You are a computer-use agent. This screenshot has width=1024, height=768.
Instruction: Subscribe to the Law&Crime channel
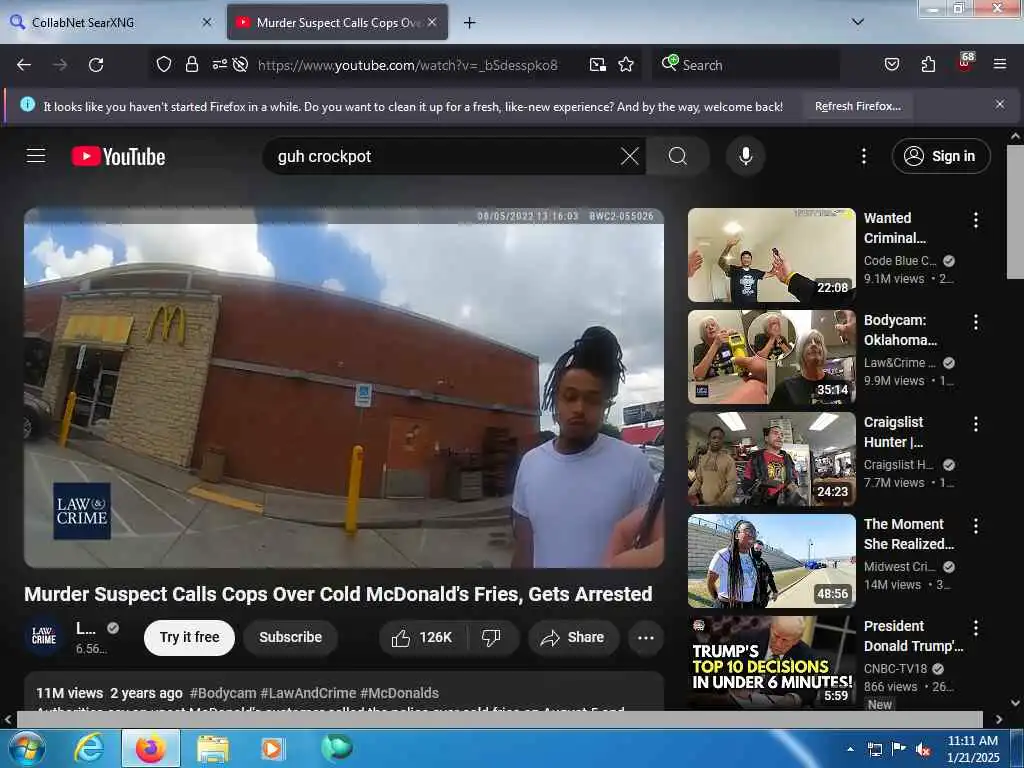click(290, 637)
